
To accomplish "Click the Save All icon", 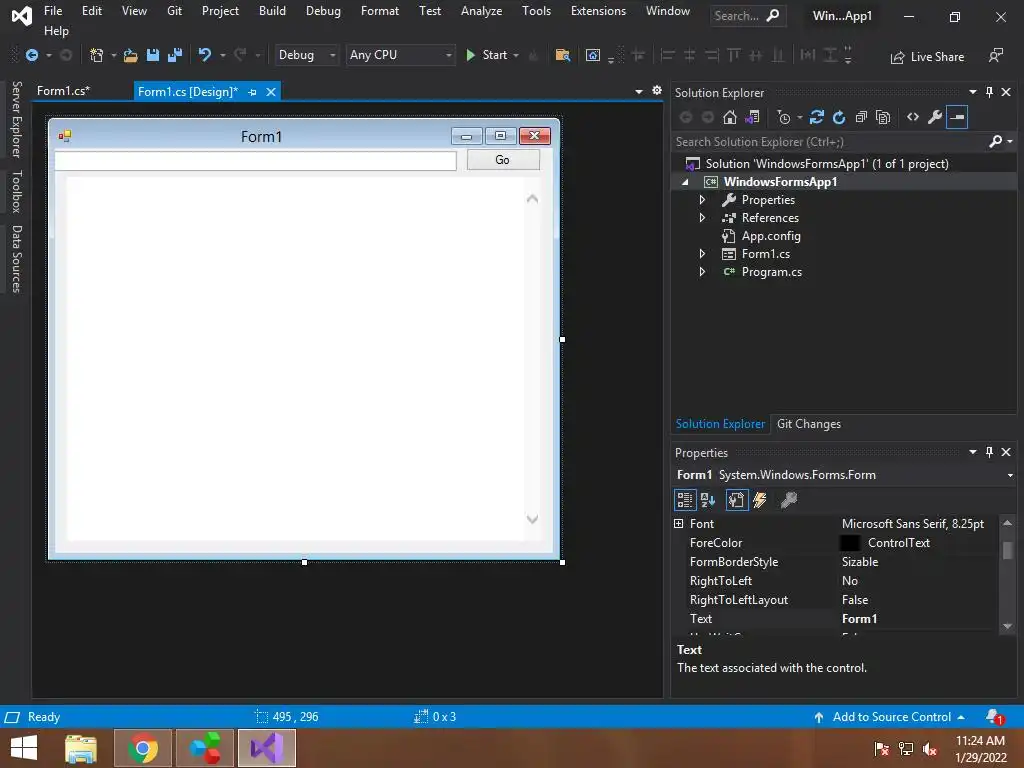I will click(174, 56).
